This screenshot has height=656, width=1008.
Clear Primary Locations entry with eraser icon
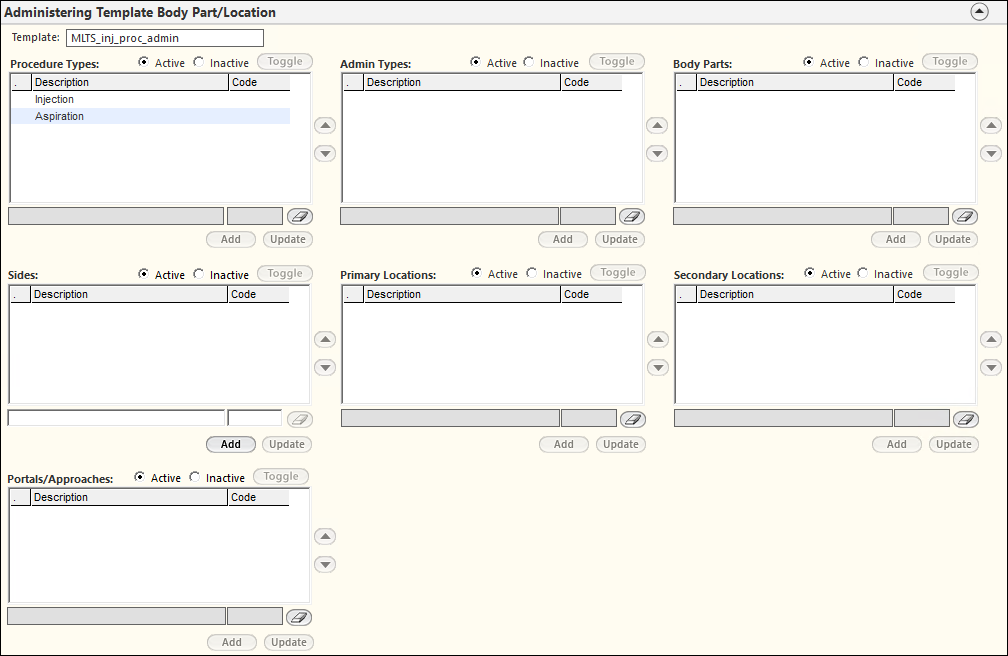(x=633, y=419)
